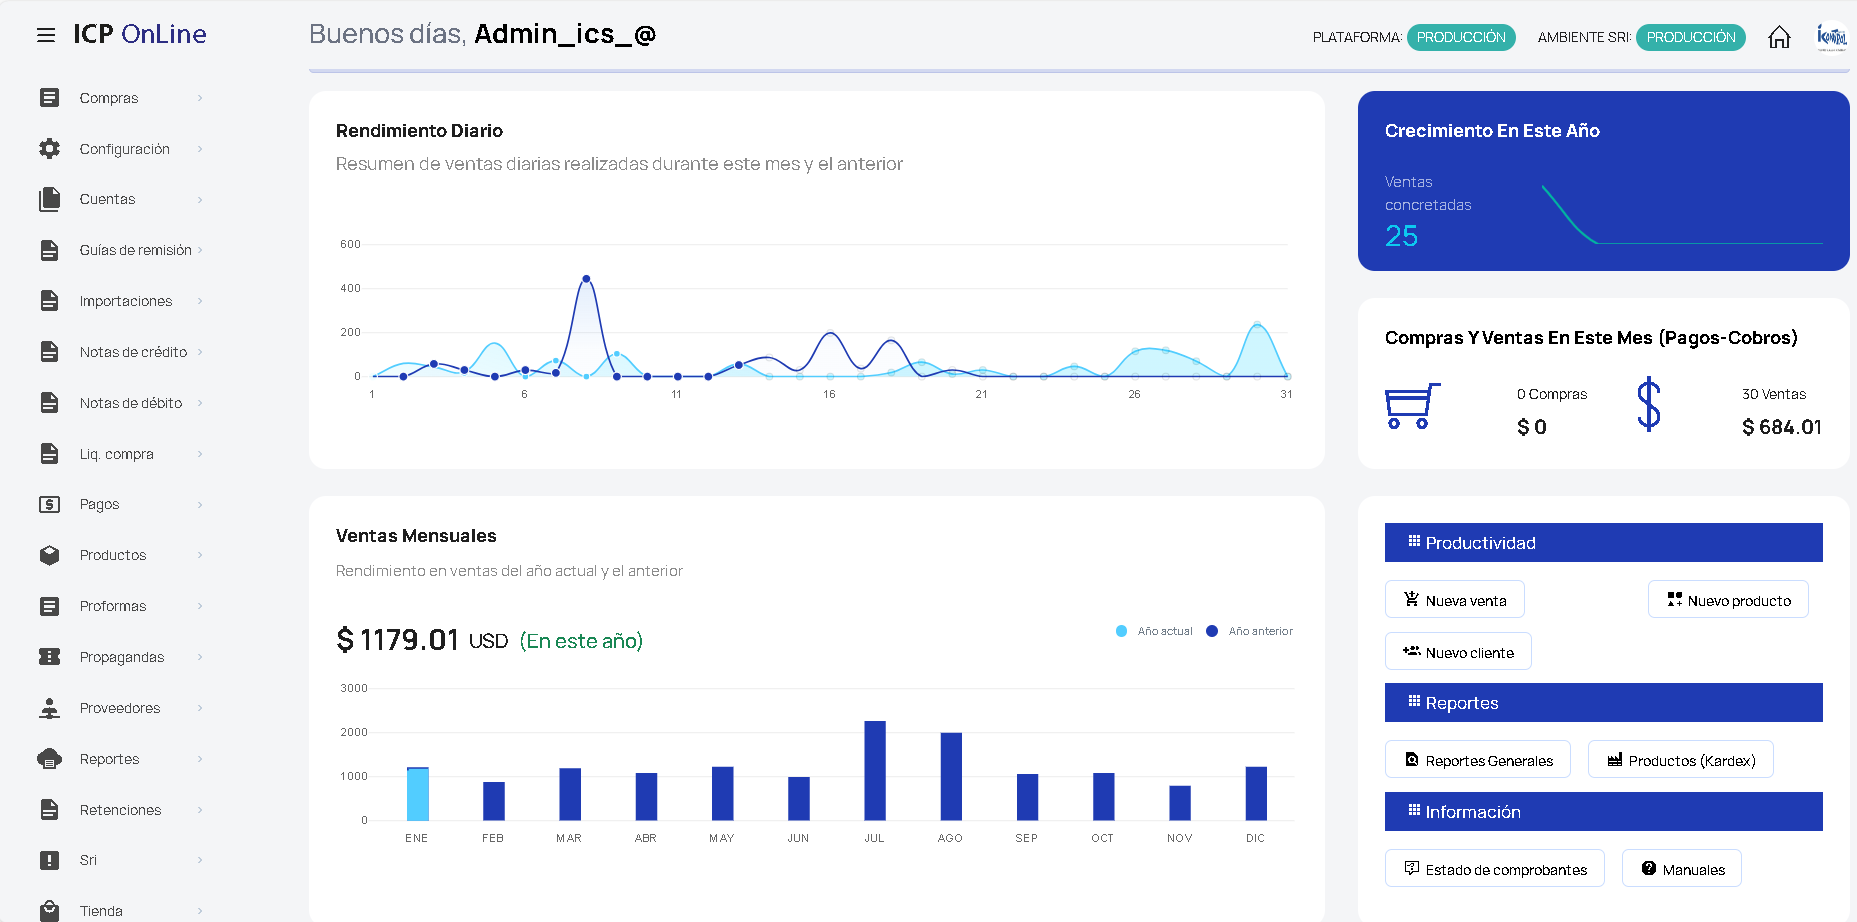Select Retenciones in sidebar

click(120, 810)
